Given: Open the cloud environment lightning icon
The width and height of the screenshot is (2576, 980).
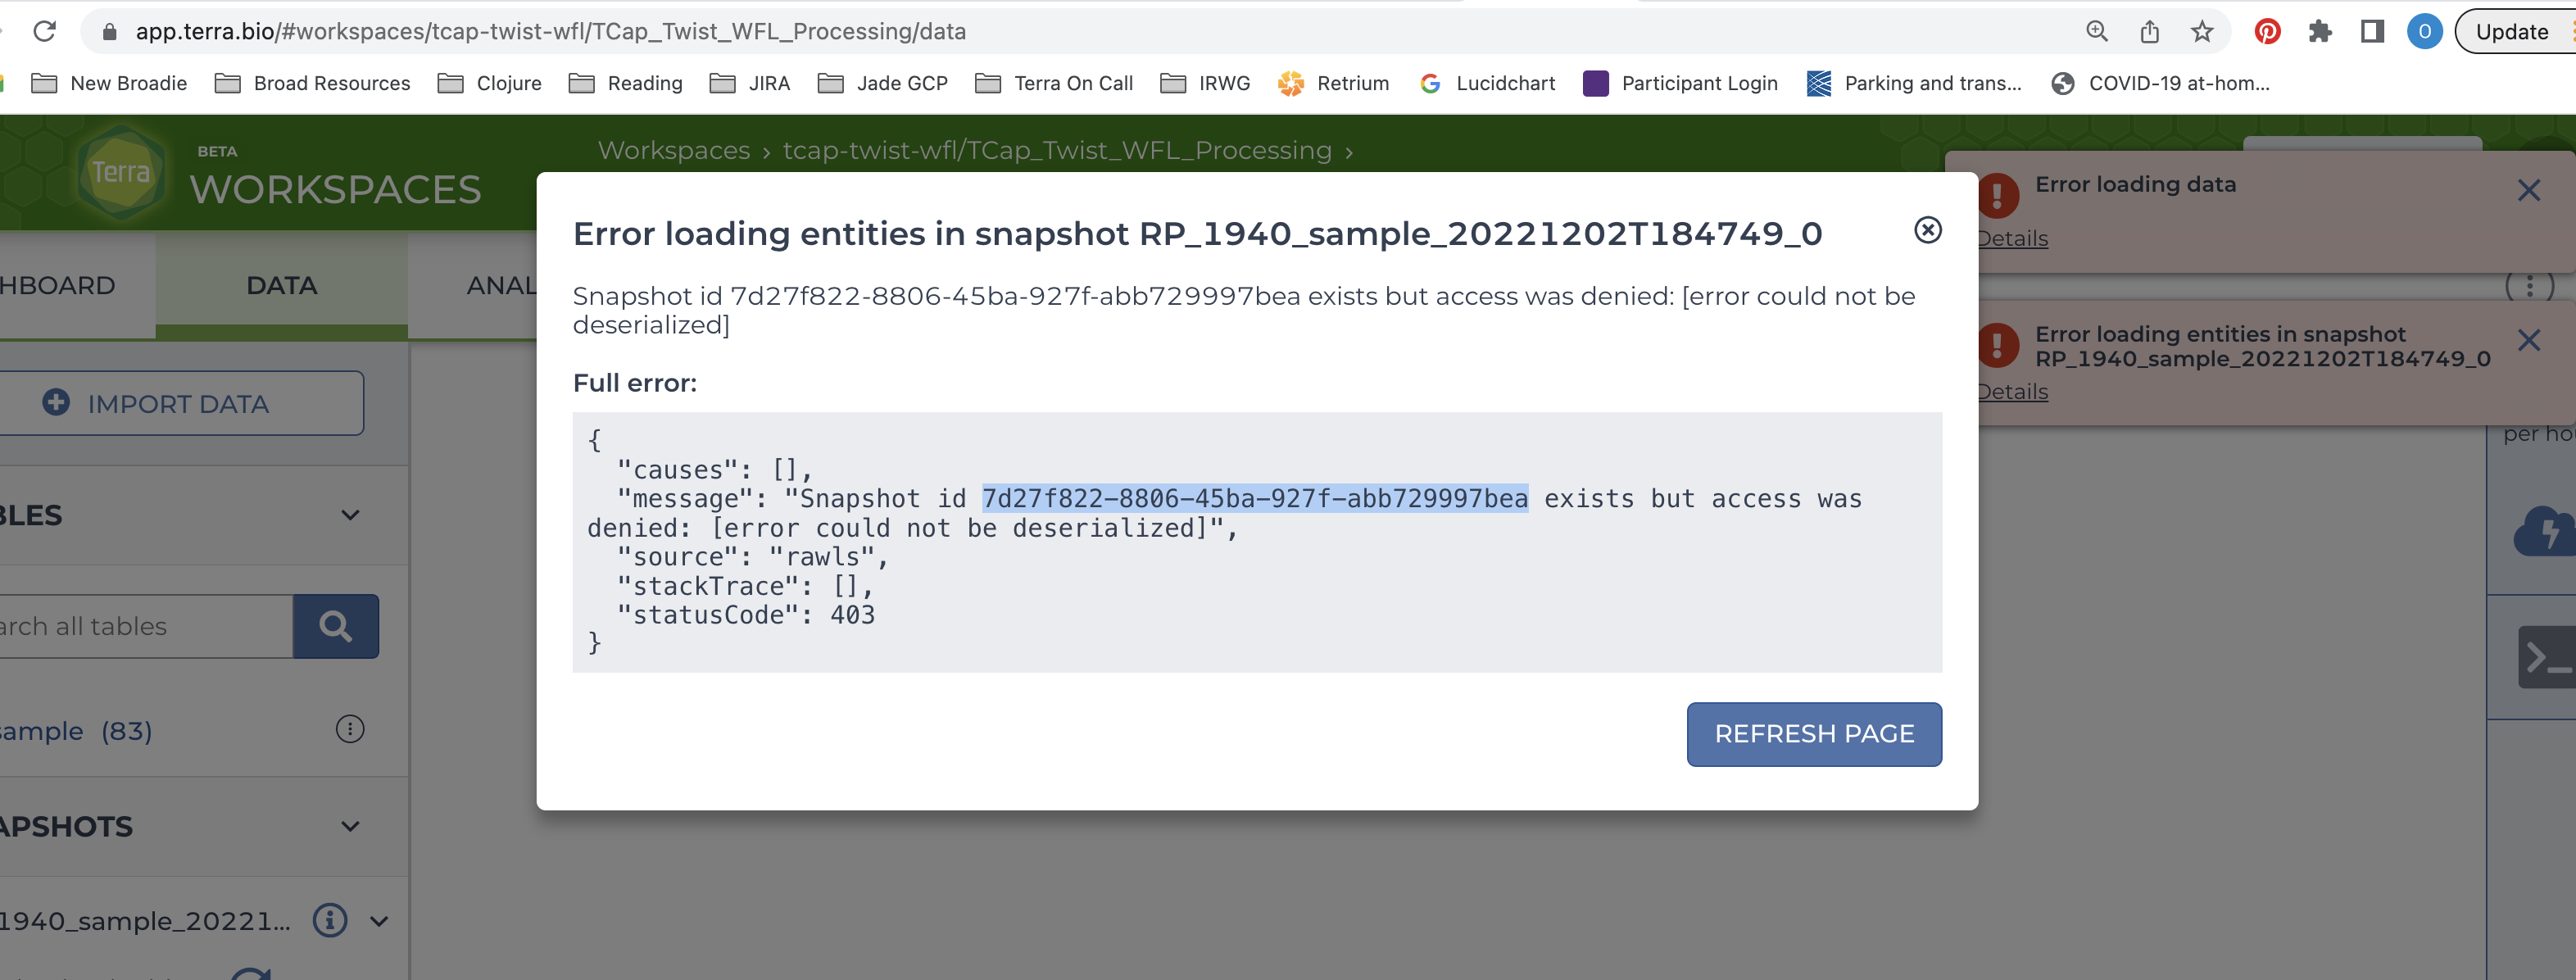Looking at the screenshot, I should pyautogui.click(x=2544, y=531).
